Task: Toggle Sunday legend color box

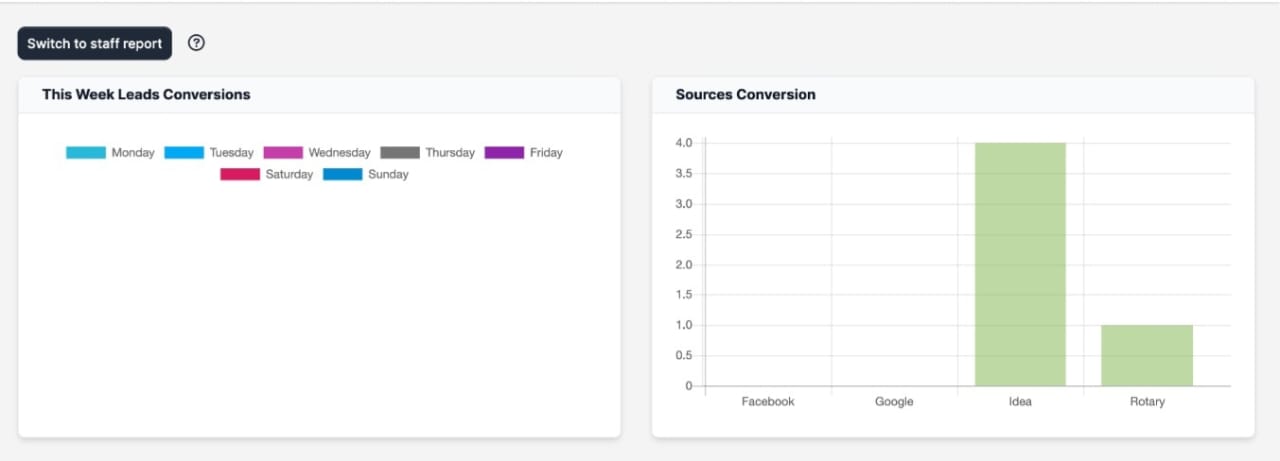Action: [x=343, y=174]
